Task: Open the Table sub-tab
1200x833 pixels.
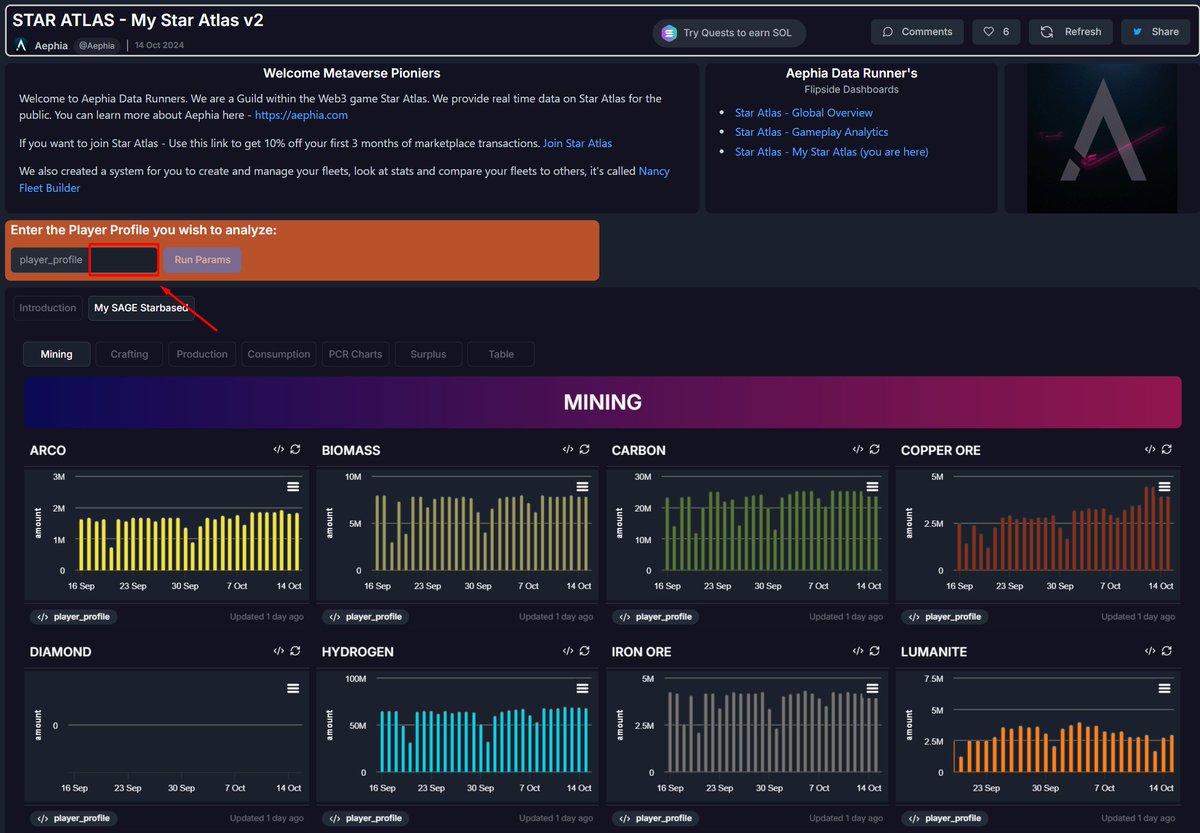Action: coord(501,354)
